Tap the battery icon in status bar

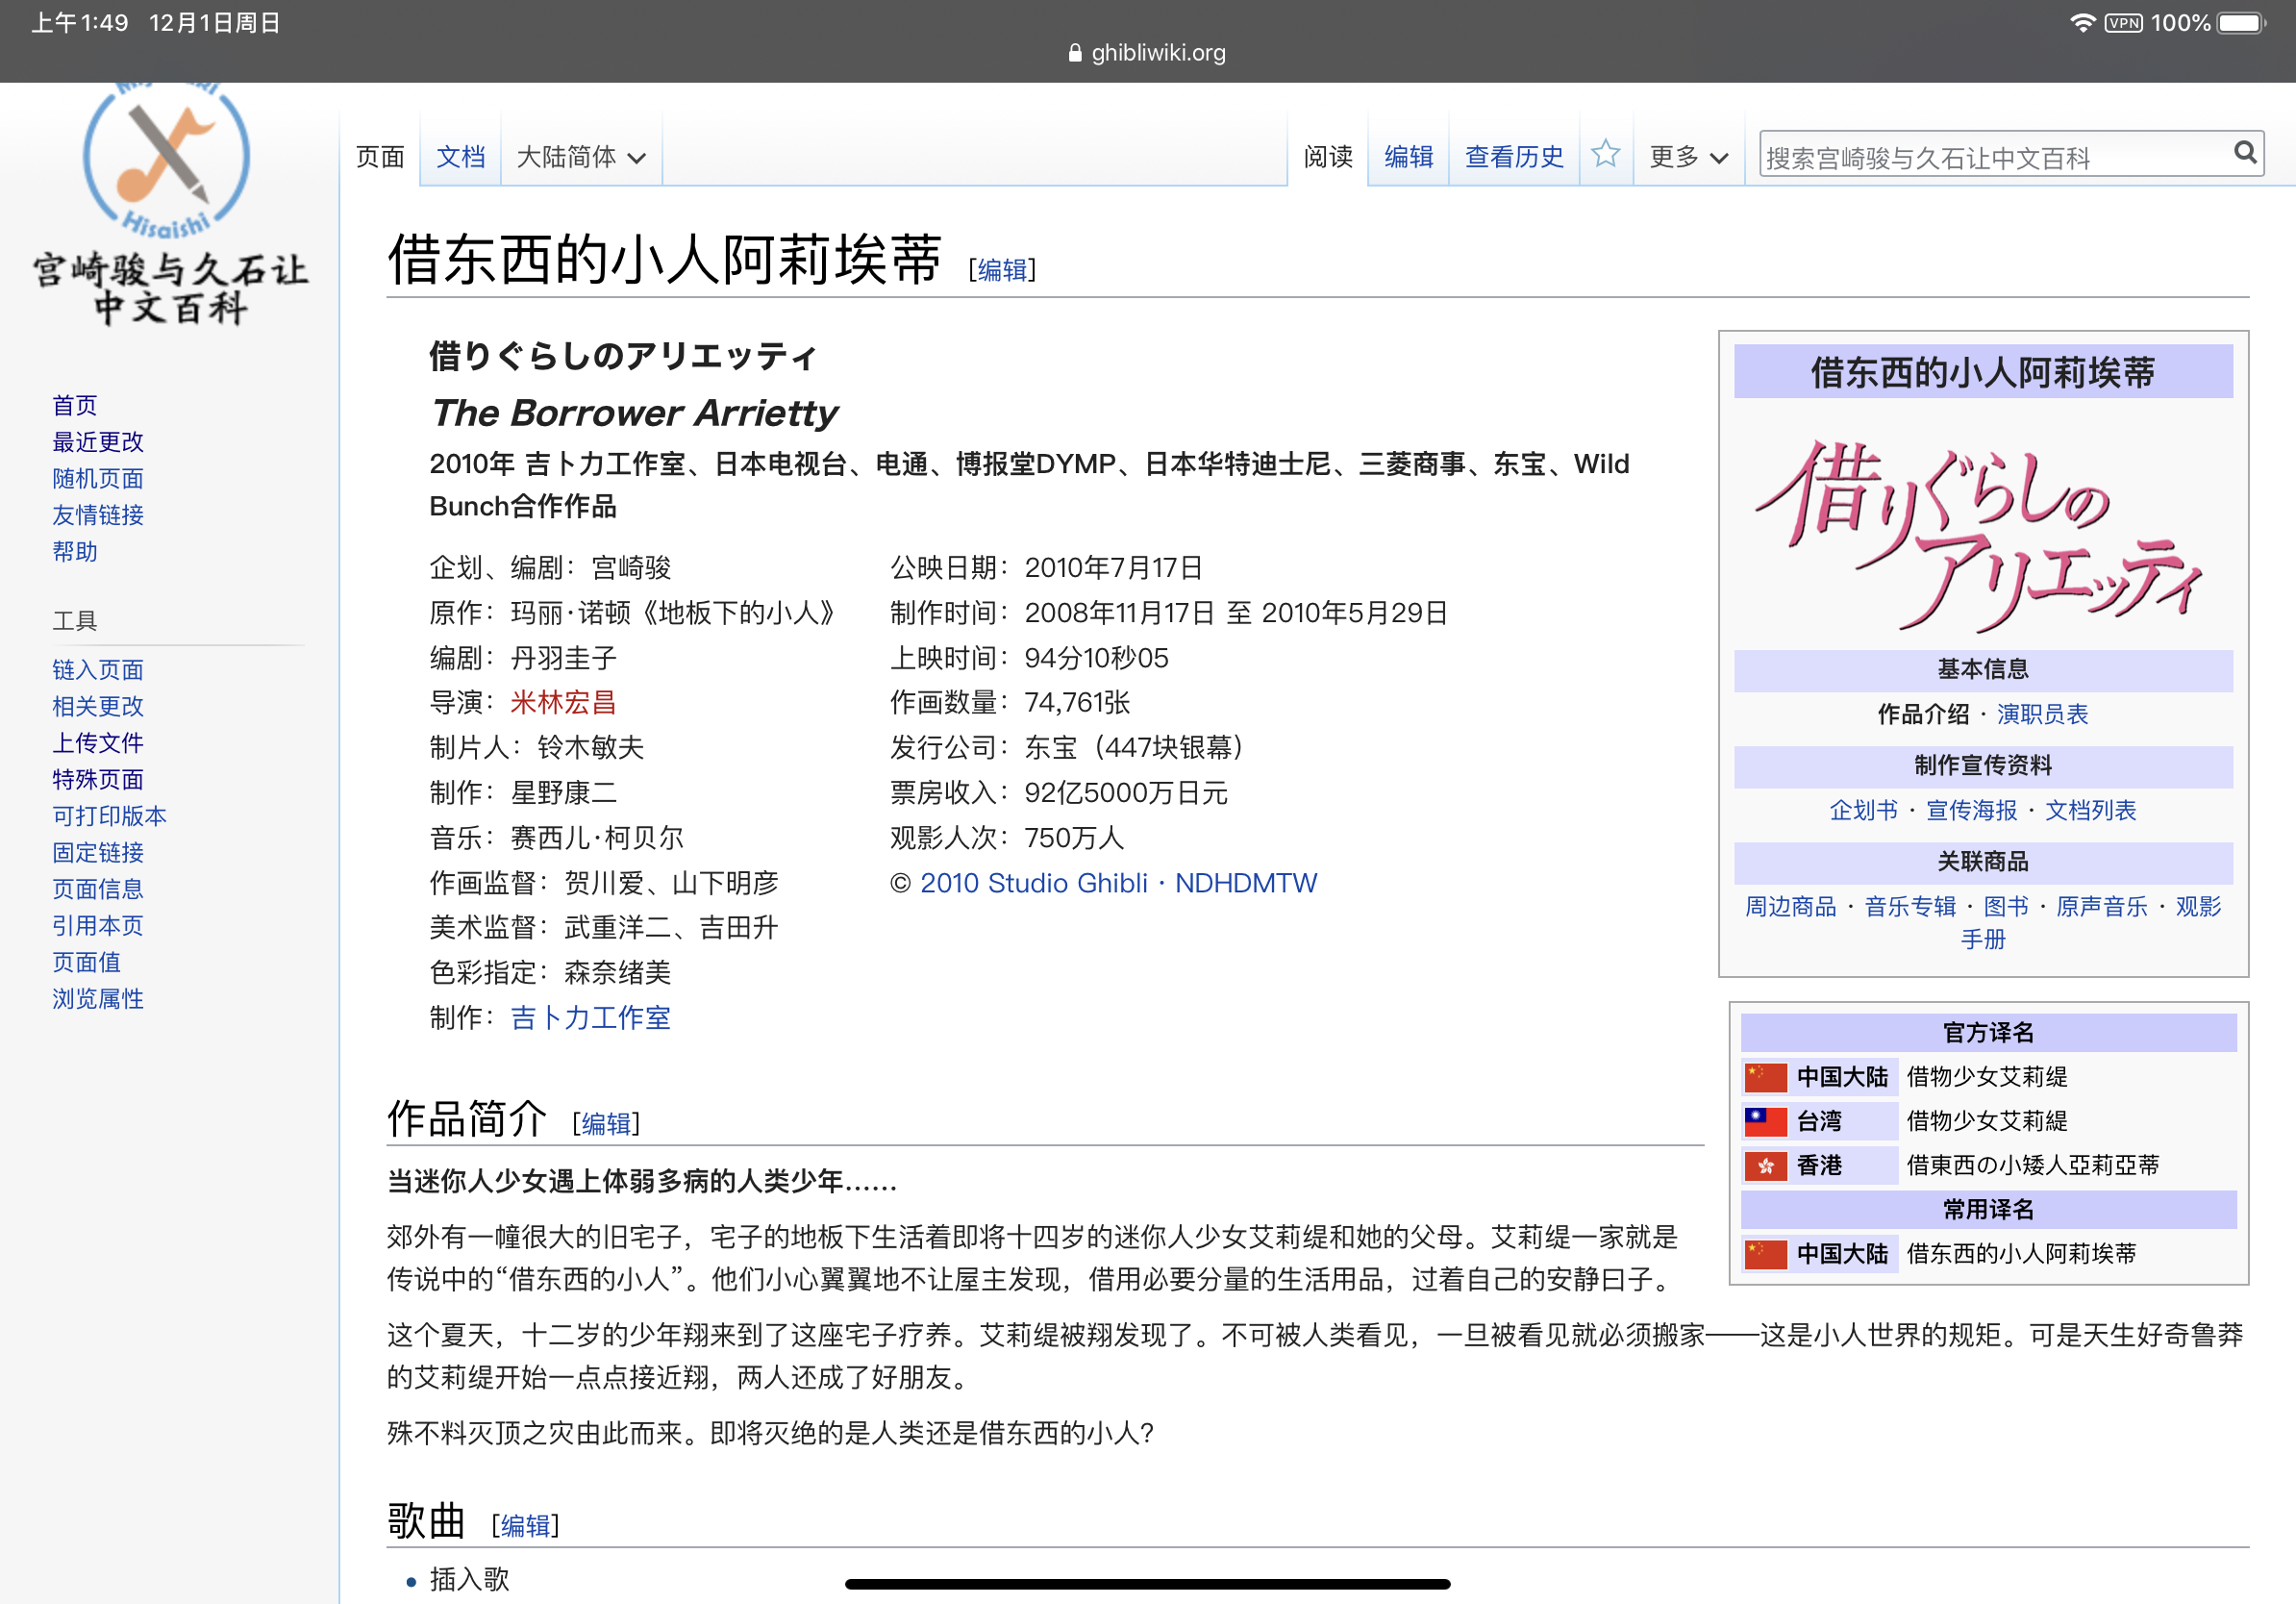[x=2241, y=23]
